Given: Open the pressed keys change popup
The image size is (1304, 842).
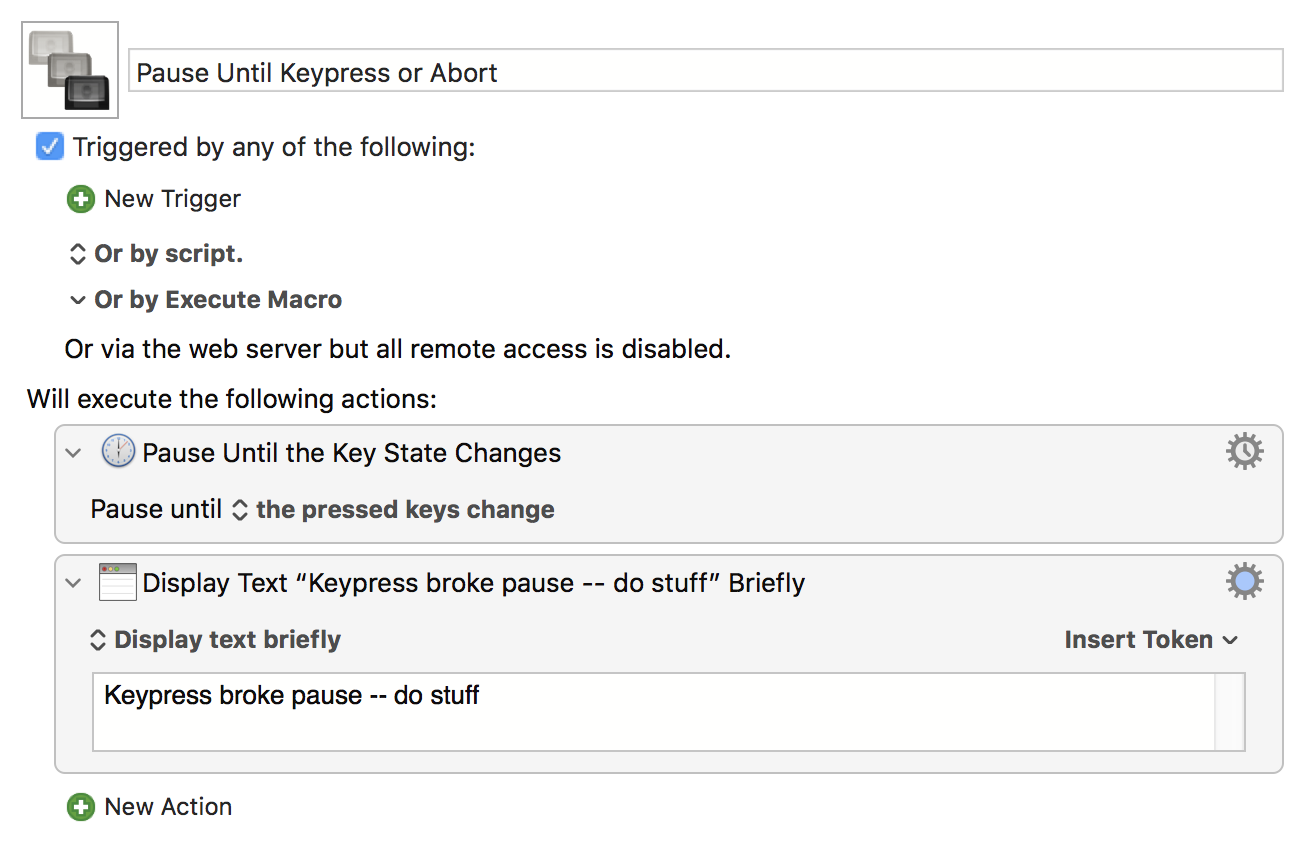Looking at the screenshot, I should (393, 510).
